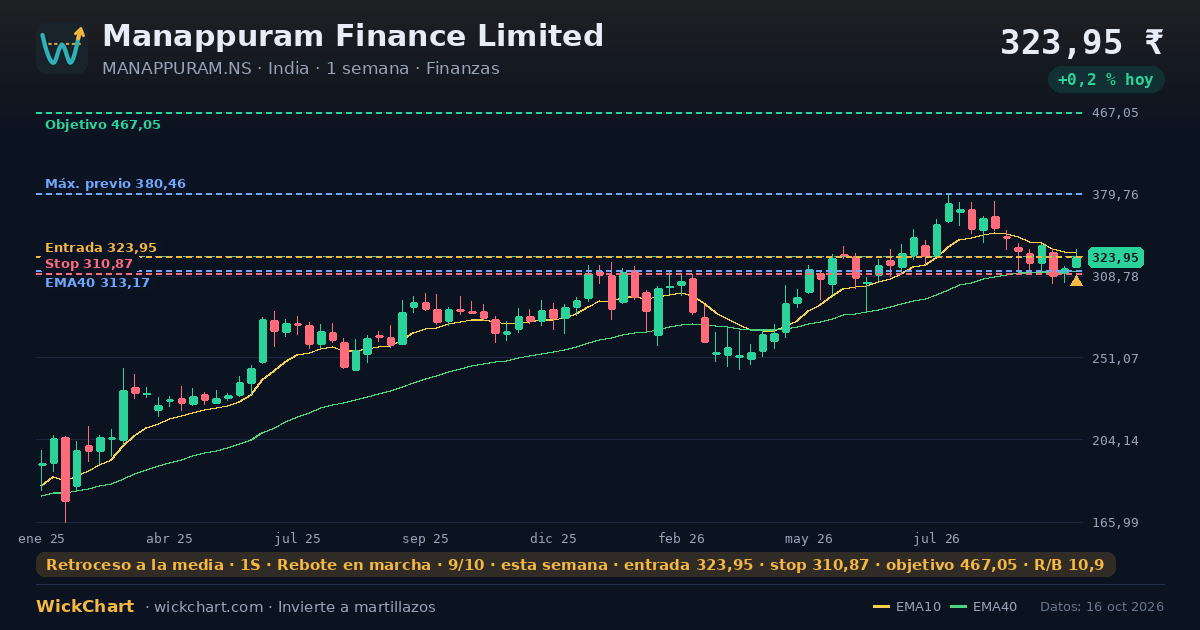
Task: Click the +0,2 % hoy badge
Action: tap(1105, 80)
